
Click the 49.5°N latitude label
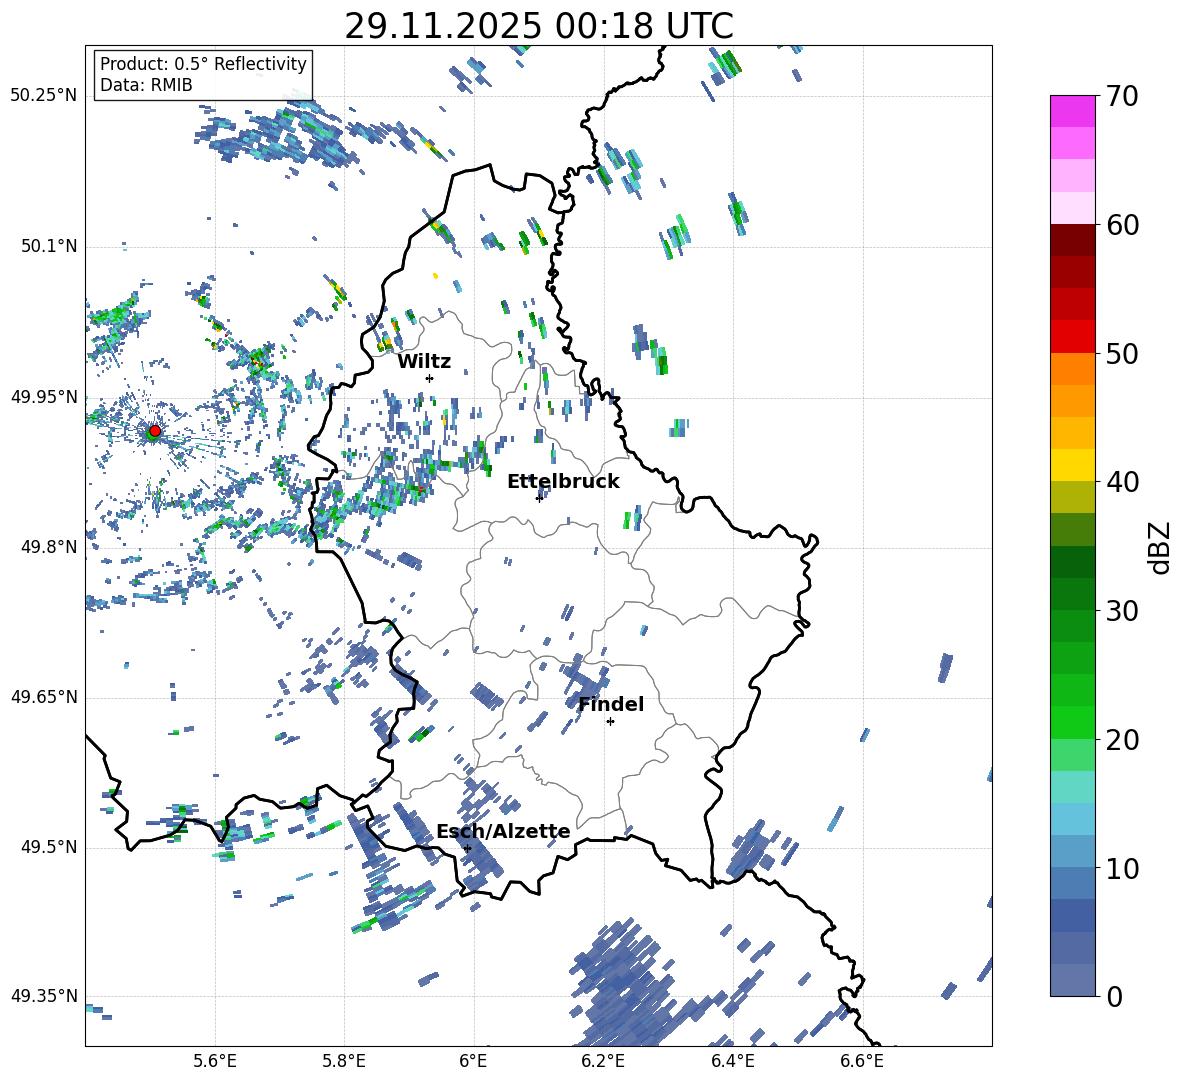click(x=48, y=847)
